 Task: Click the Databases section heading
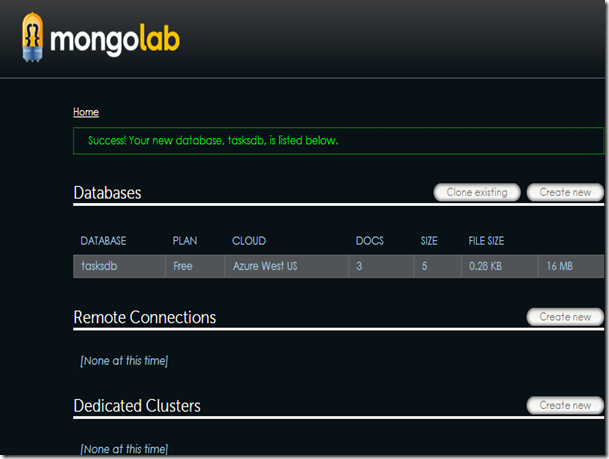(108, 193)
